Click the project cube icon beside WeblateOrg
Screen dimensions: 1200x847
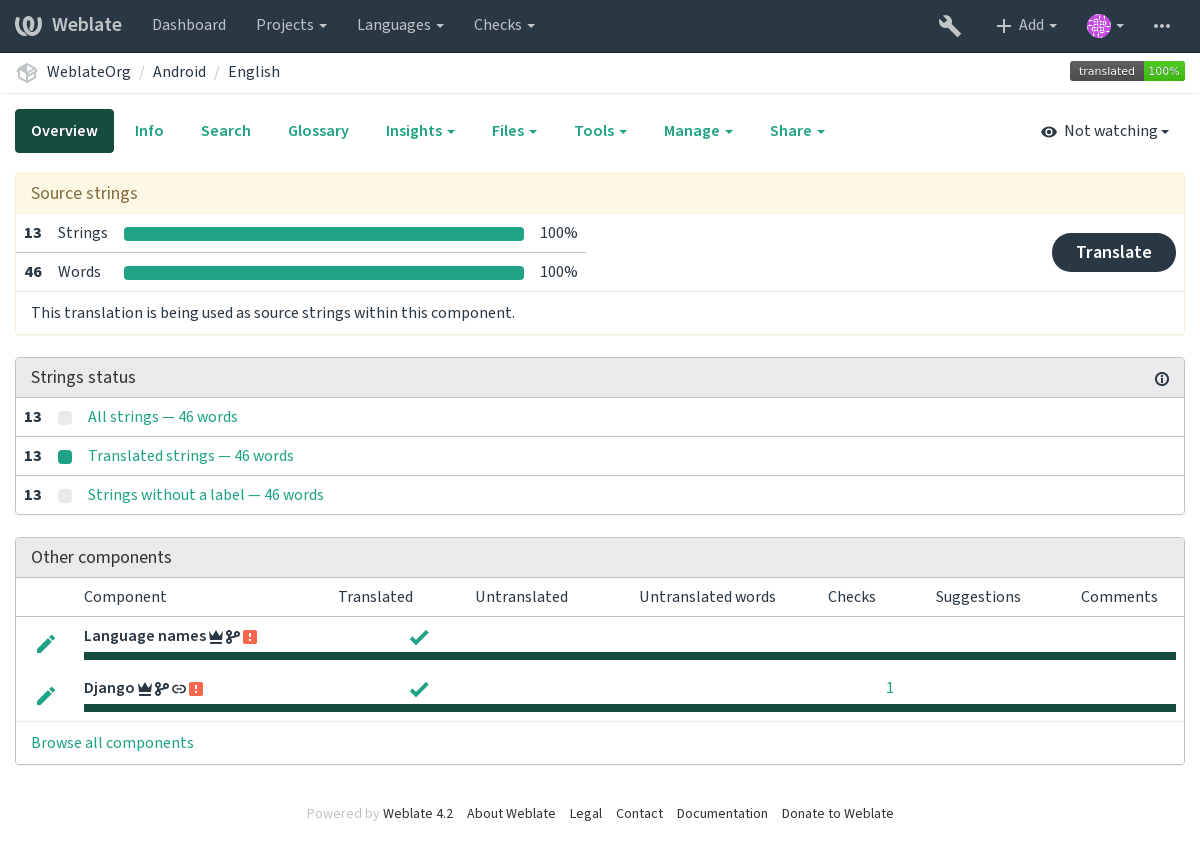click(x=27, y=72)
